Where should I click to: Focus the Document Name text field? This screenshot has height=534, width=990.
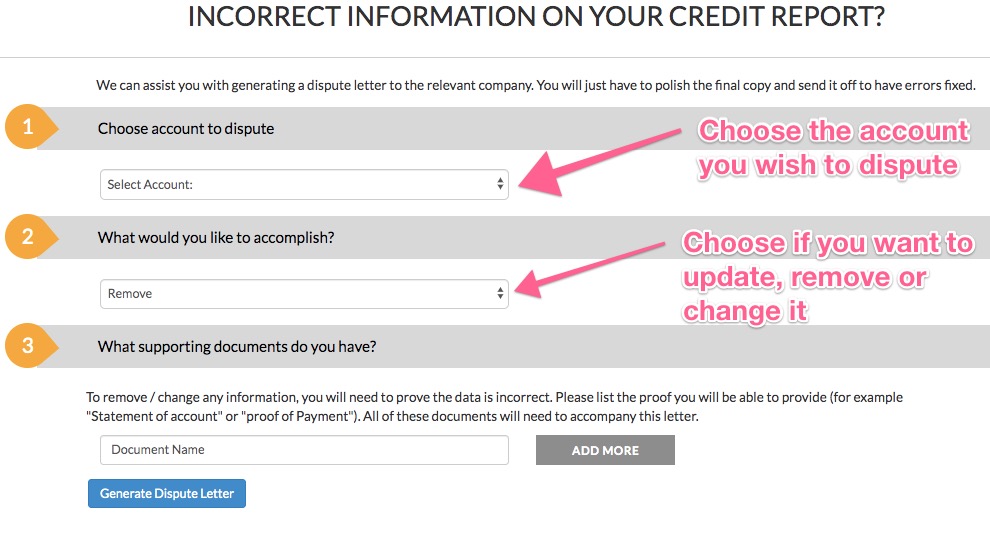(x=304, y=450)
